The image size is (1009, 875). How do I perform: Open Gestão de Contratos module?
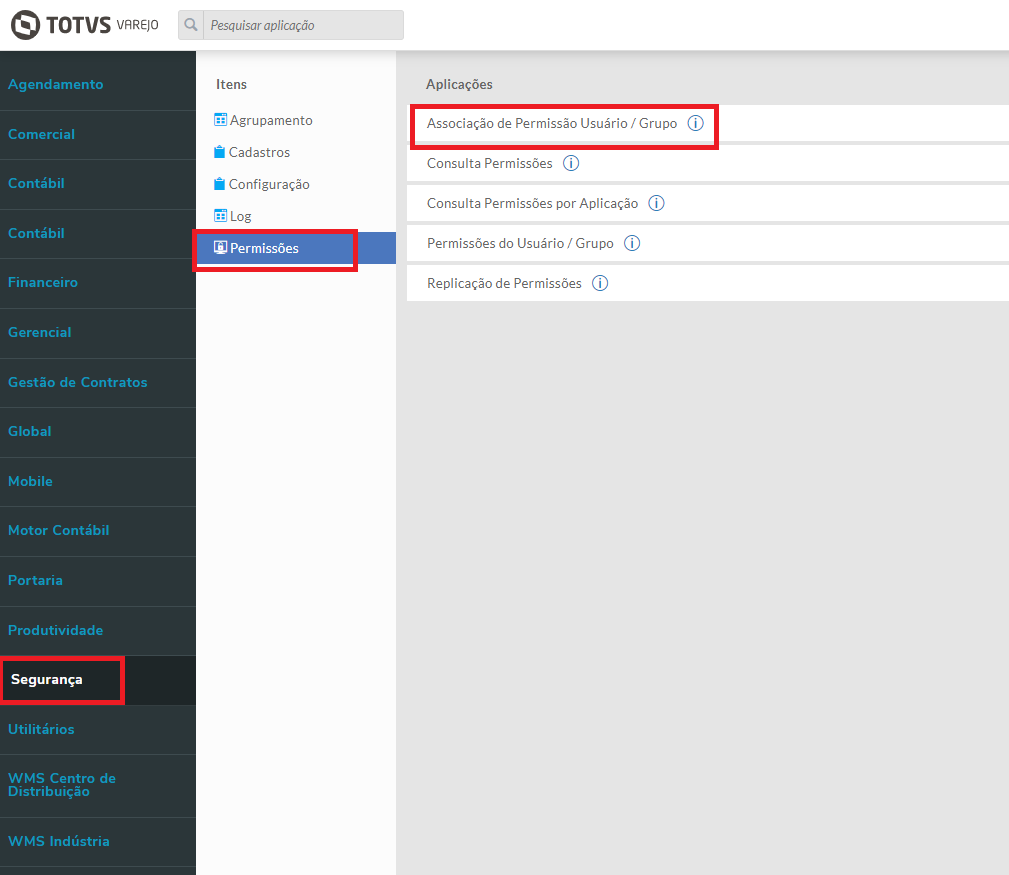click(x=98, y=383)
